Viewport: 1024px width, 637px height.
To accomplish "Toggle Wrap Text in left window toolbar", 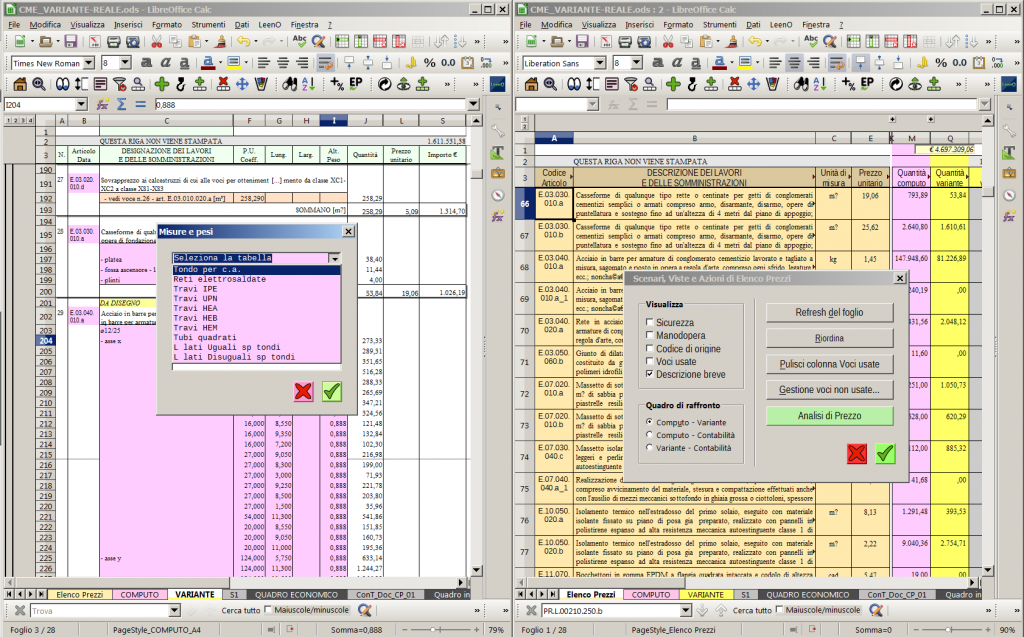I will click(x=325, y=63).
